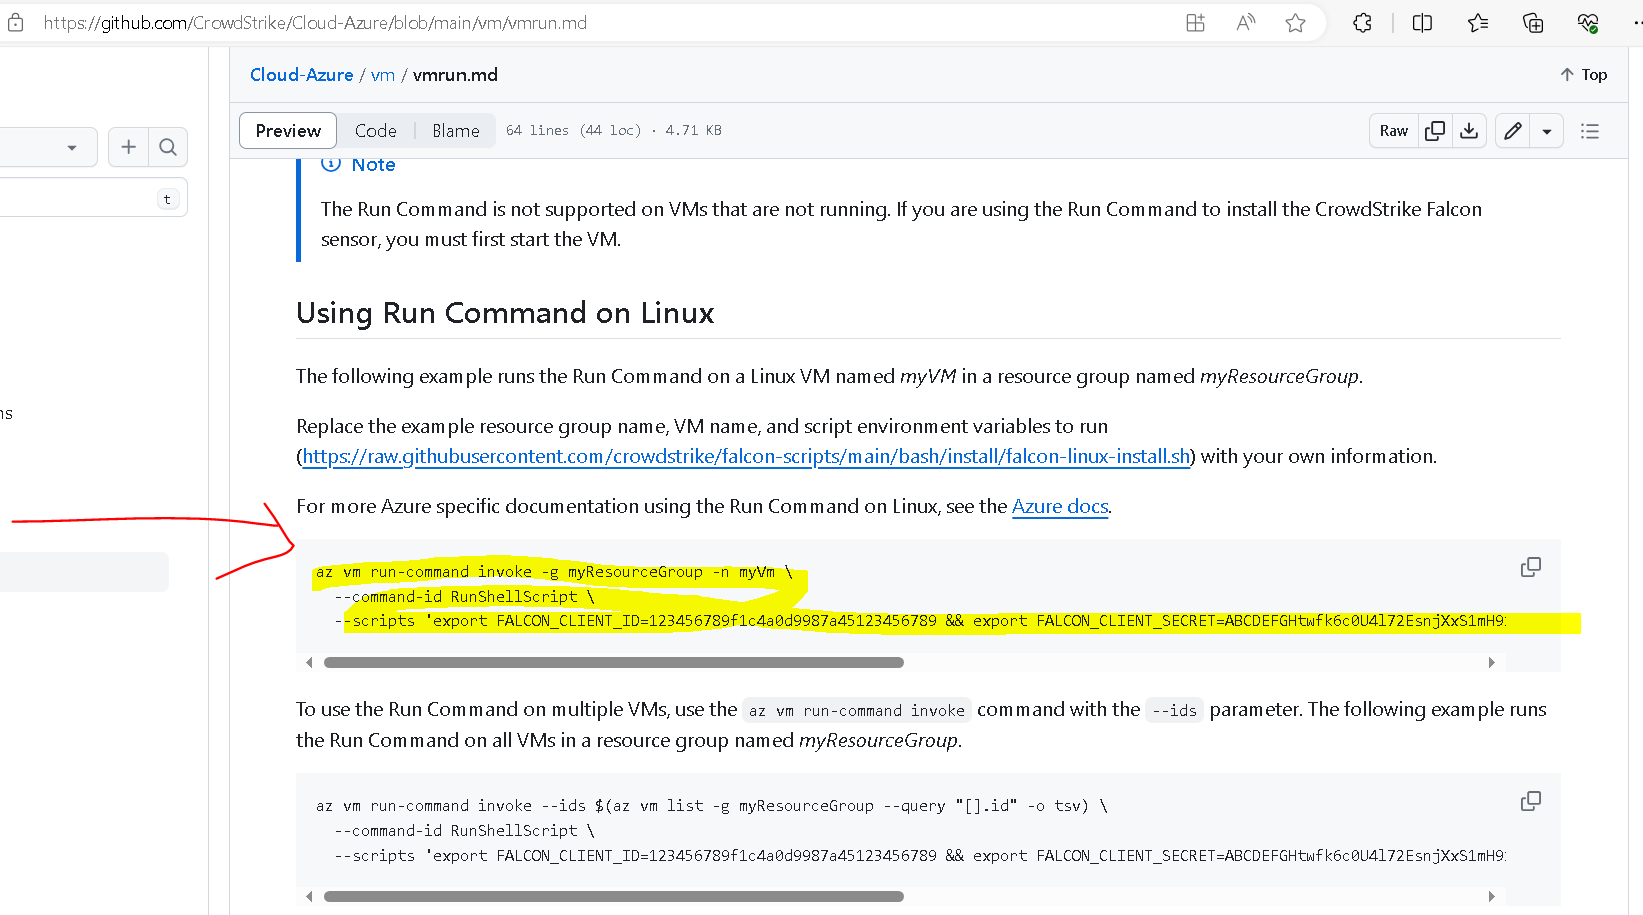Open the Azure docs link
The width and height of the screenshot is (1643, 915).
[x=1060, y=506]
